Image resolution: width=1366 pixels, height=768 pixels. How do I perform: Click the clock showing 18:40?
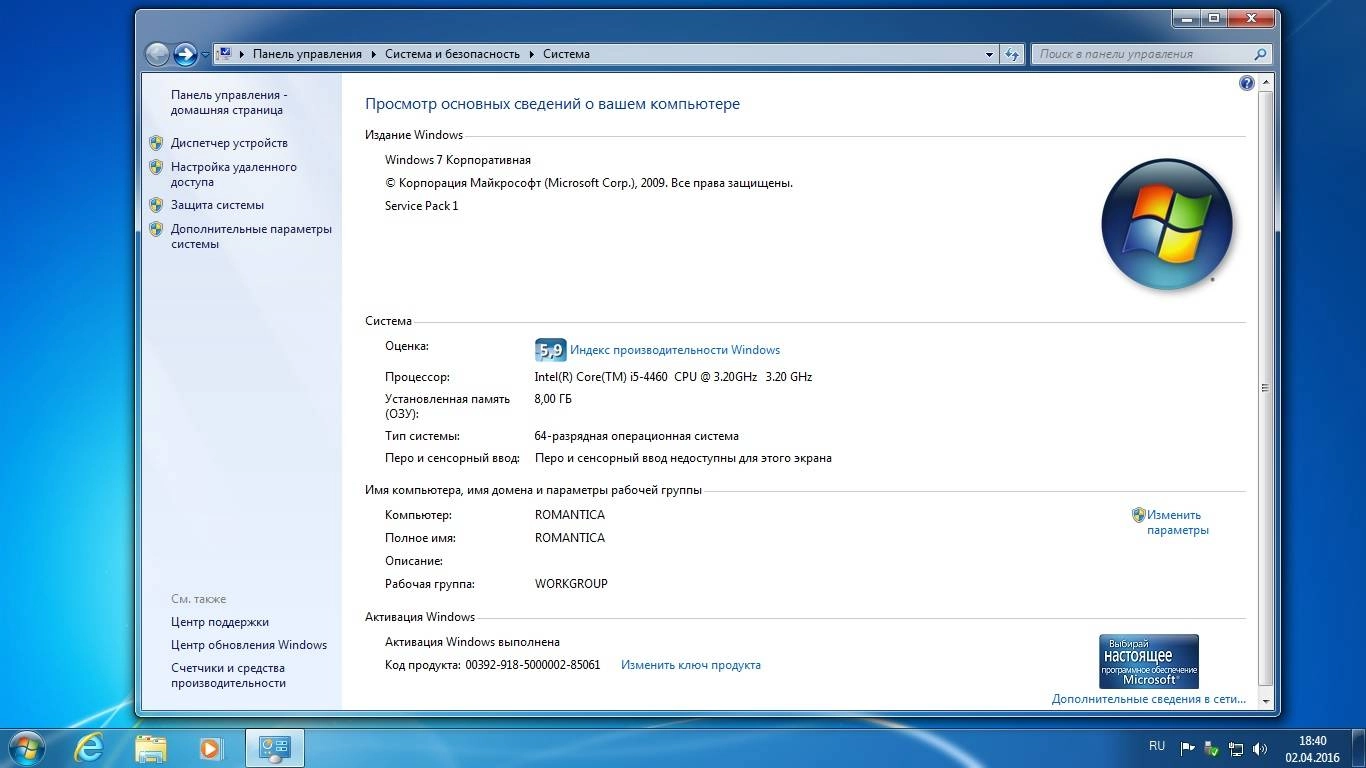coord(1312,741)
